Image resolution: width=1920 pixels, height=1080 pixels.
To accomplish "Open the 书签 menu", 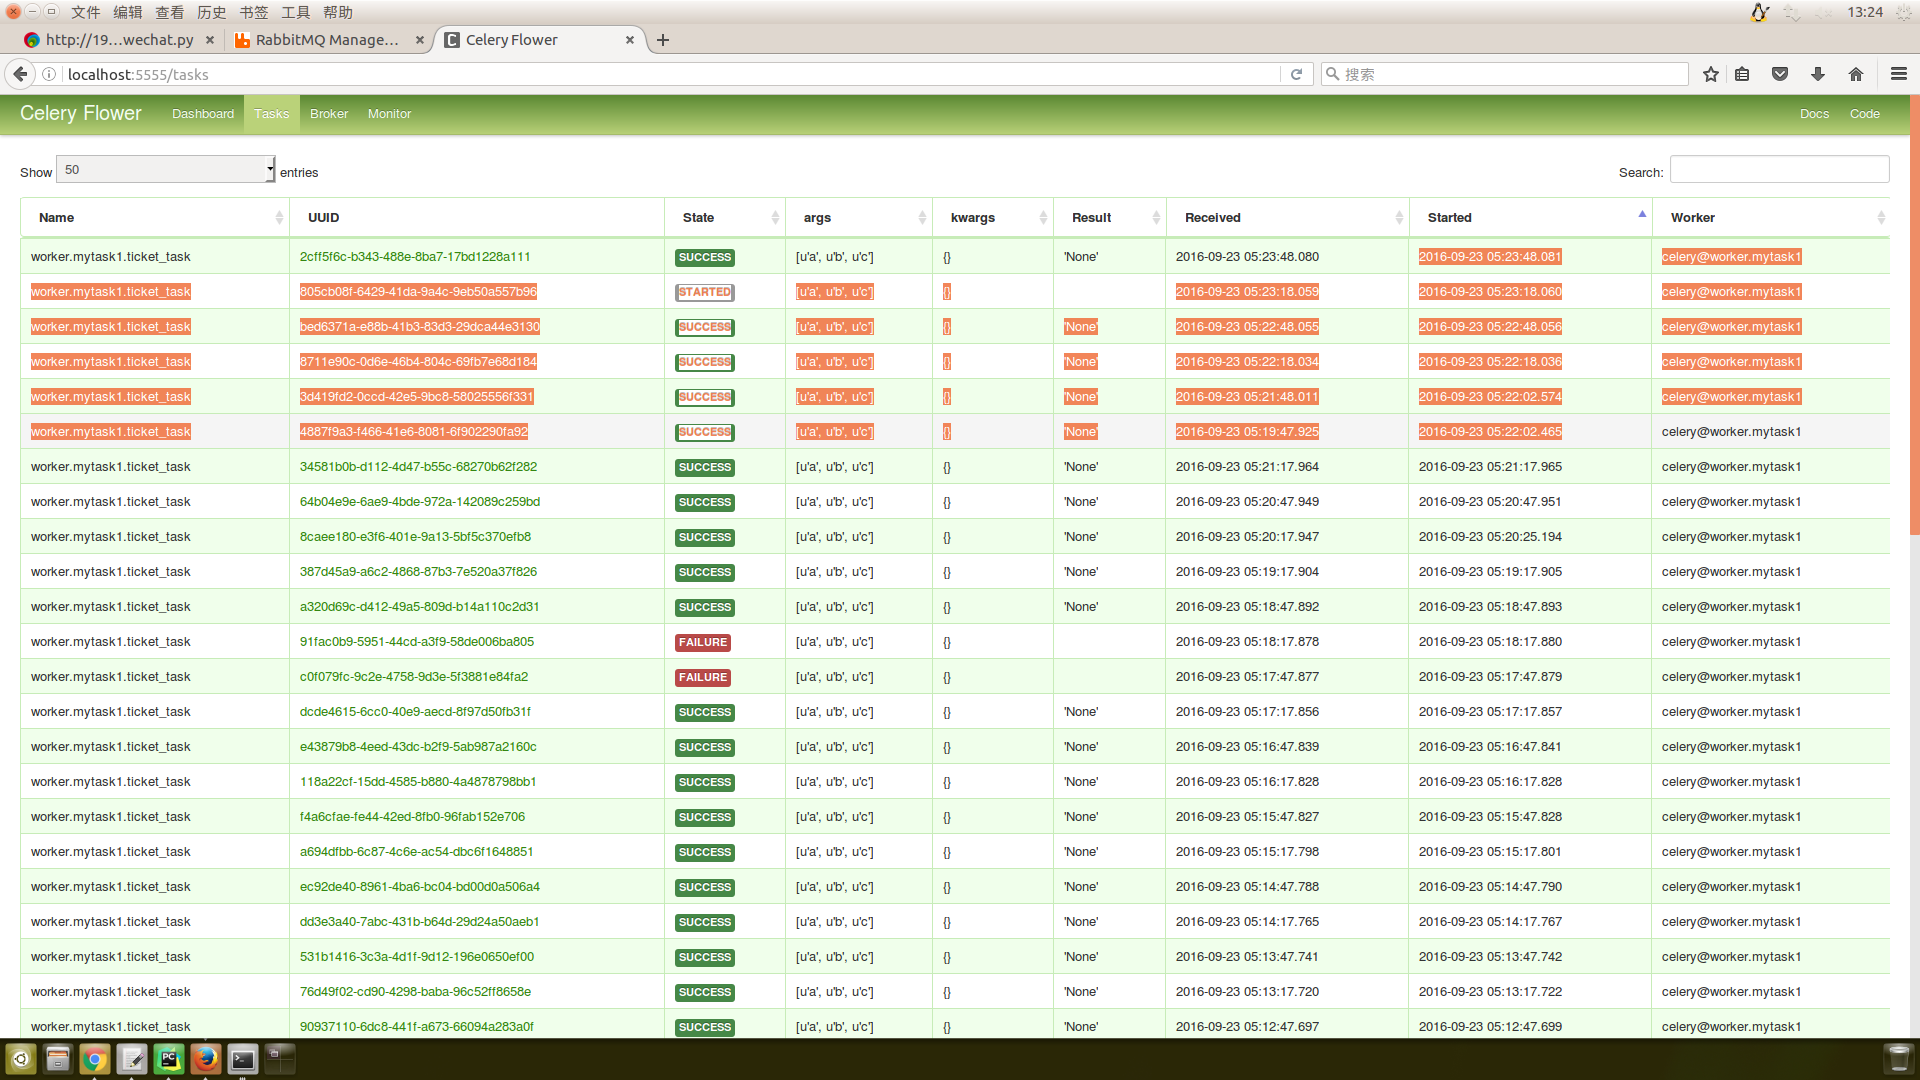I will click(253, 12).
